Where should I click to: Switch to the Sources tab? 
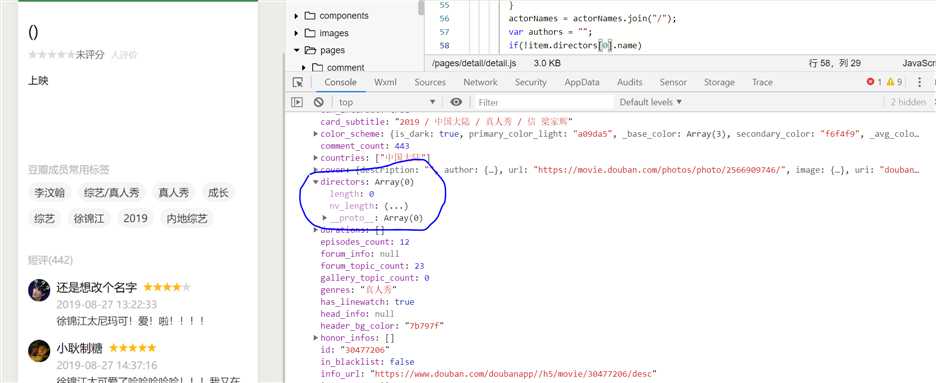[430, 82]
